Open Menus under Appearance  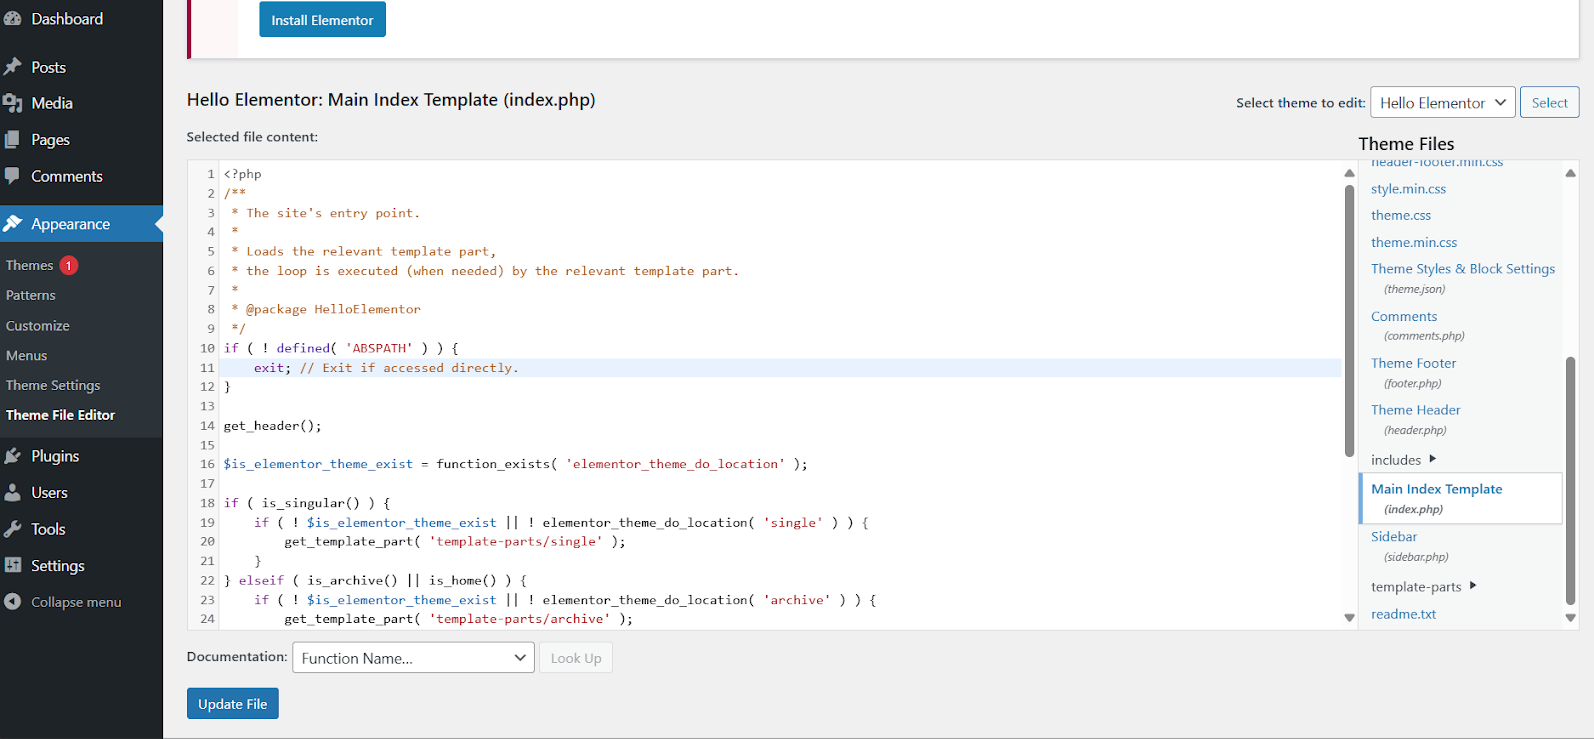27,355
